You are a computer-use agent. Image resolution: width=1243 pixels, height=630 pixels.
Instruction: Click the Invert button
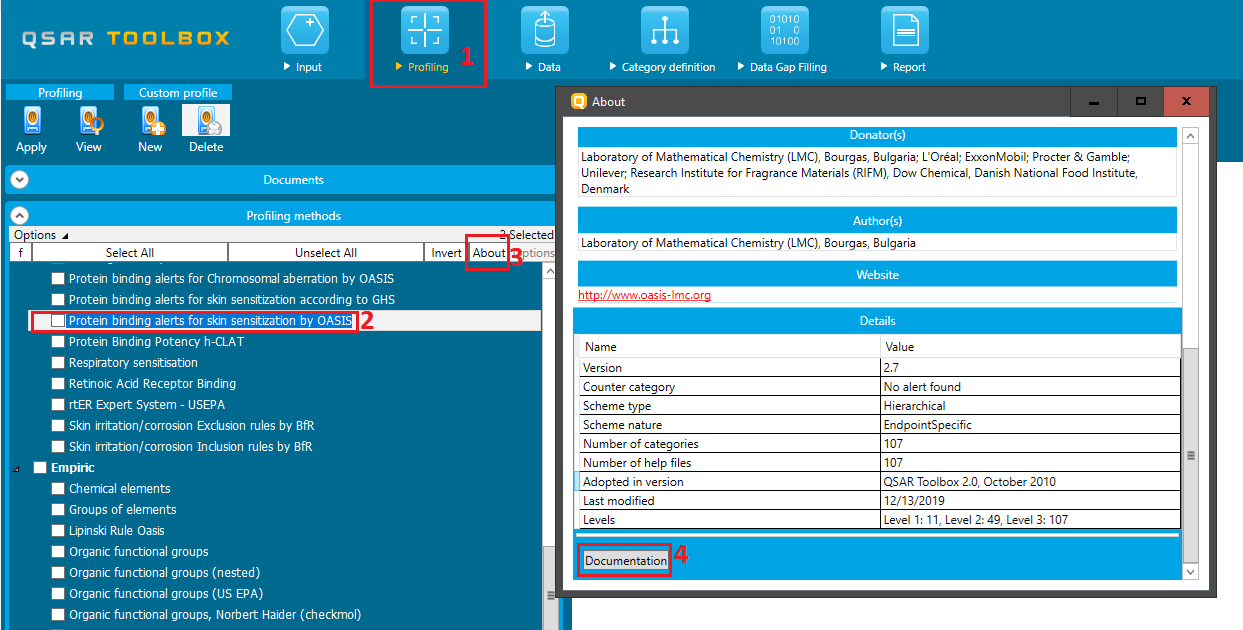446,253
